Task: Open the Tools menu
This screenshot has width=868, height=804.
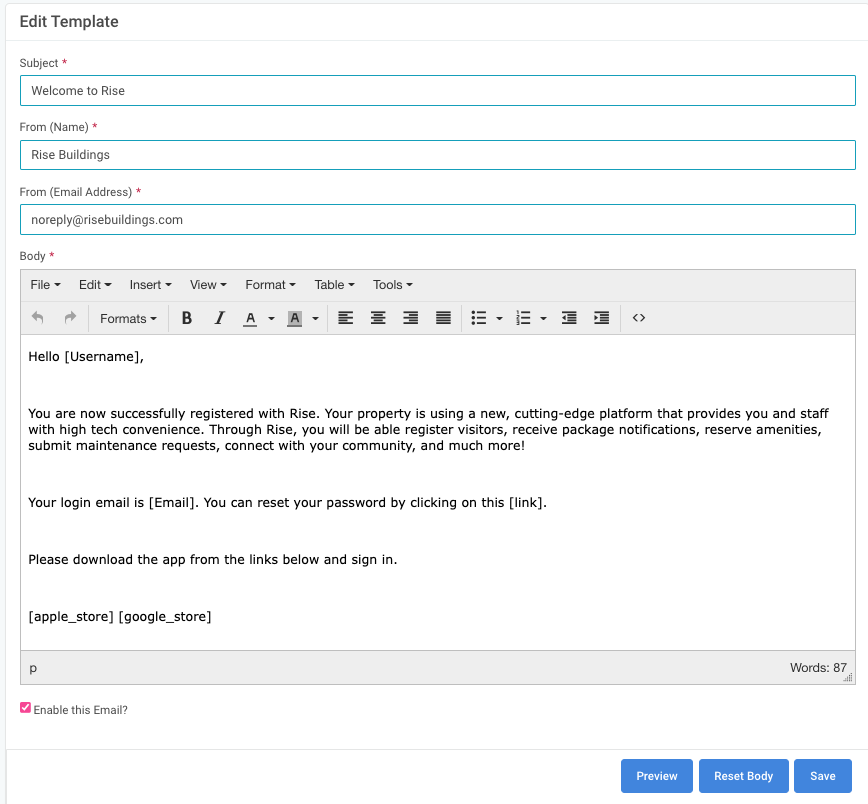Action: click(x=392, y=285)
